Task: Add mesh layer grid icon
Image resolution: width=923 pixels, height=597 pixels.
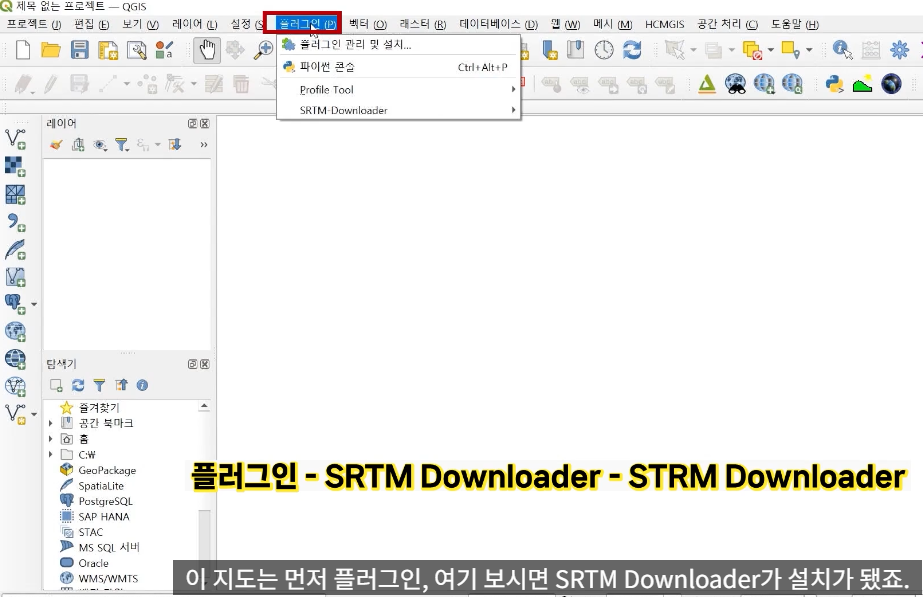Action: pyautogui.click(x=15, y=194)
